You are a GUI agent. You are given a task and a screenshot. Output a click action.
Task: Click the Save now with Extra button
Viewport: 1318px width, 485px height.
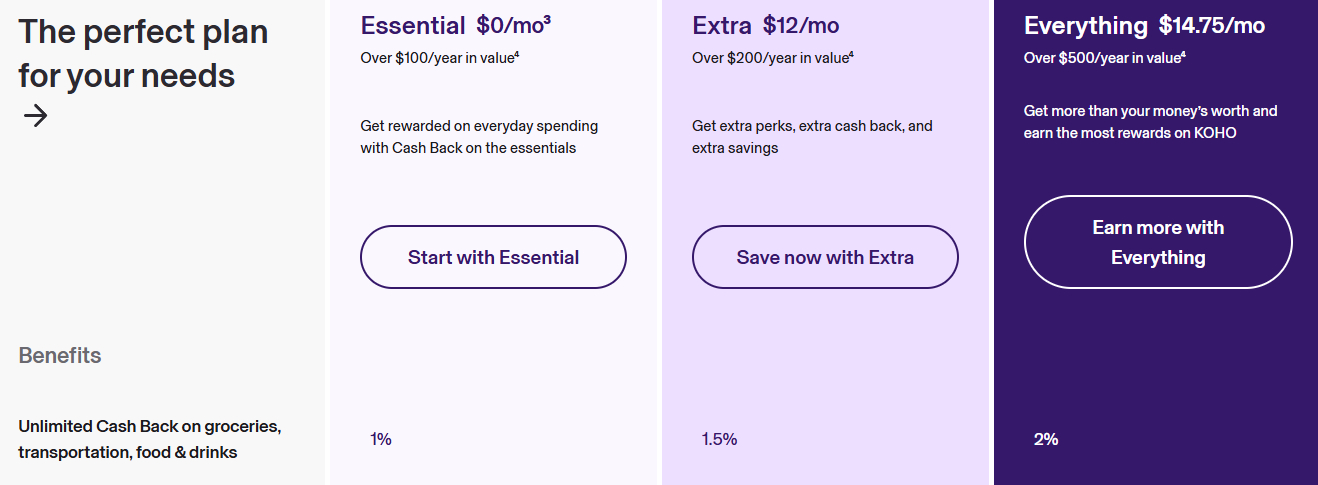[x=825, y=257]
